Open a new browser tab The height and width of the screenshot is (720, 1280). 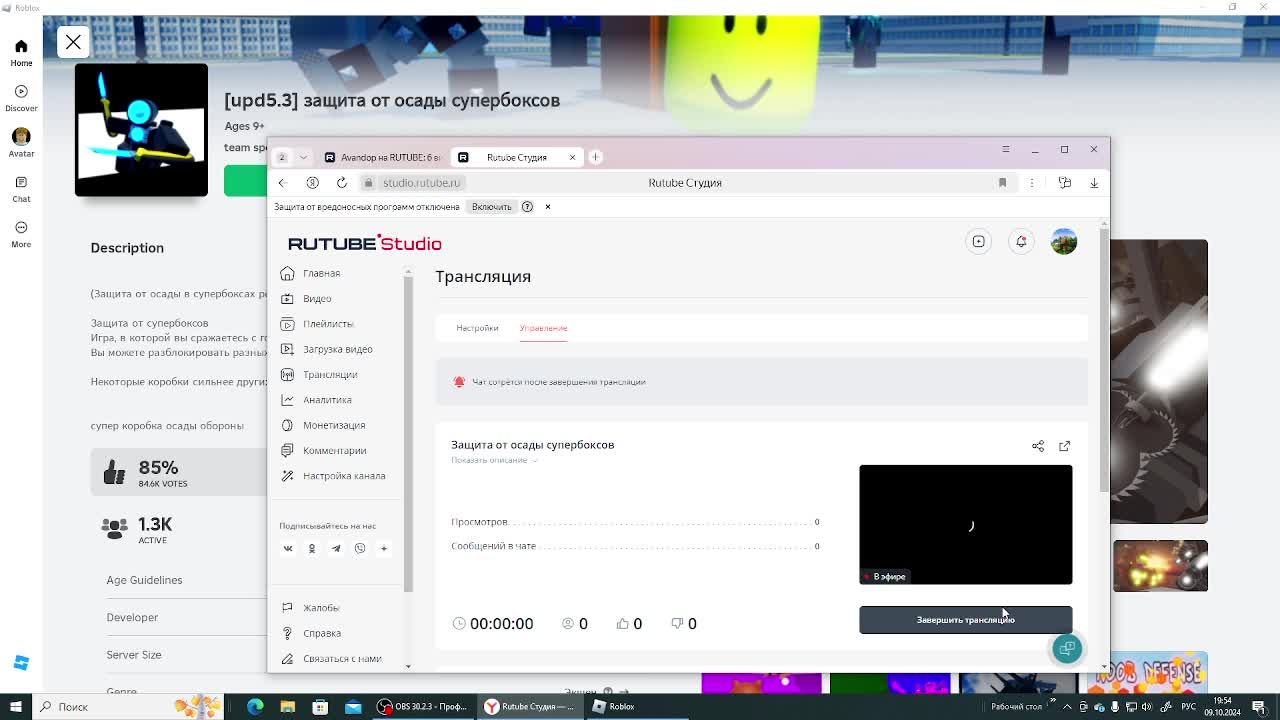coord(595,157)
